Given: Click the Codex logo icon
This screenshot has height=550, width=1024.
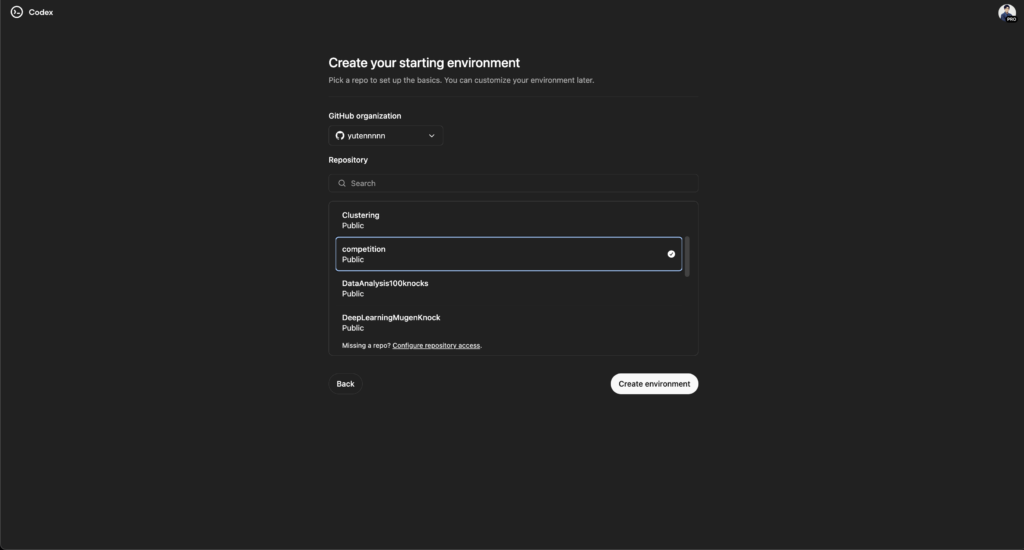Looking at the screenshot, I should point(16,12).
